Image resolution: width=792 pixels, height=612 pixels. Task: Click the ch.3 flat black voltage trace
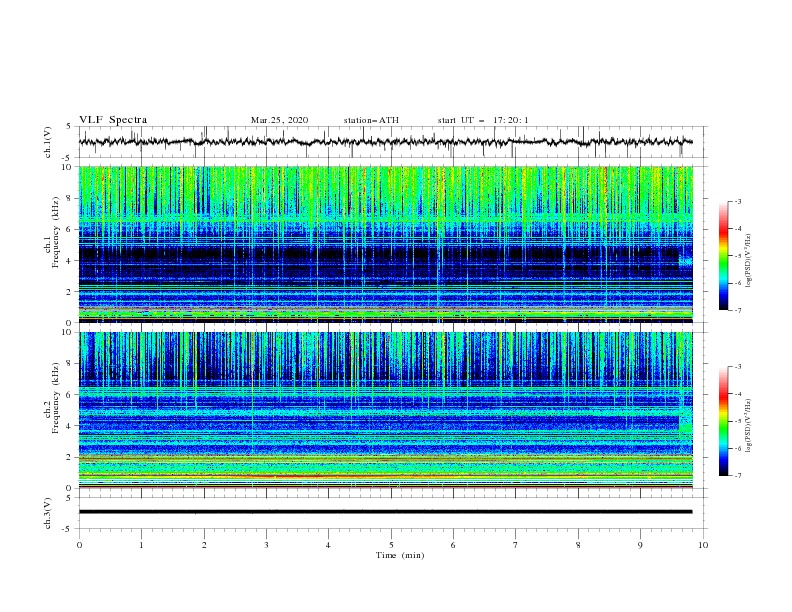[385, 512]
